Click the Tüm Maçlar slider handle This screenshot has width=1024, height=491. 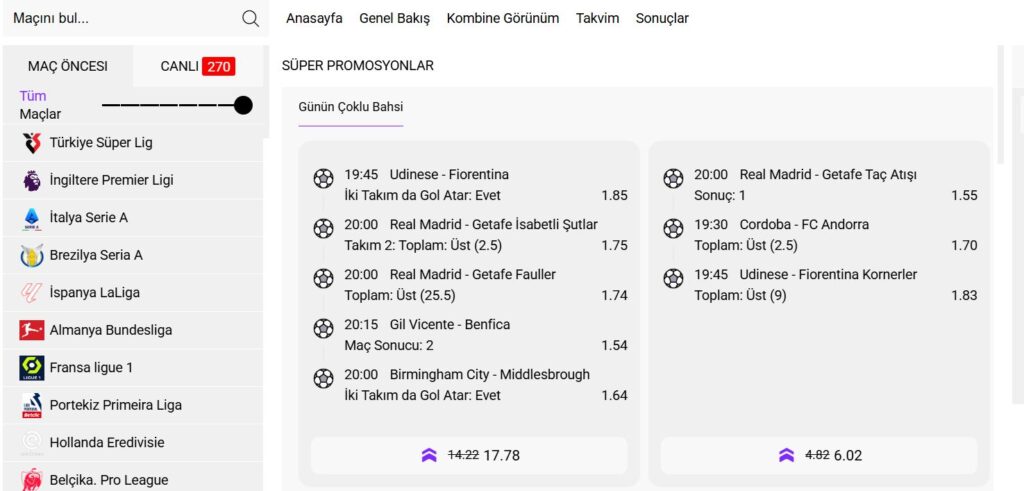[x=243, y=105]
